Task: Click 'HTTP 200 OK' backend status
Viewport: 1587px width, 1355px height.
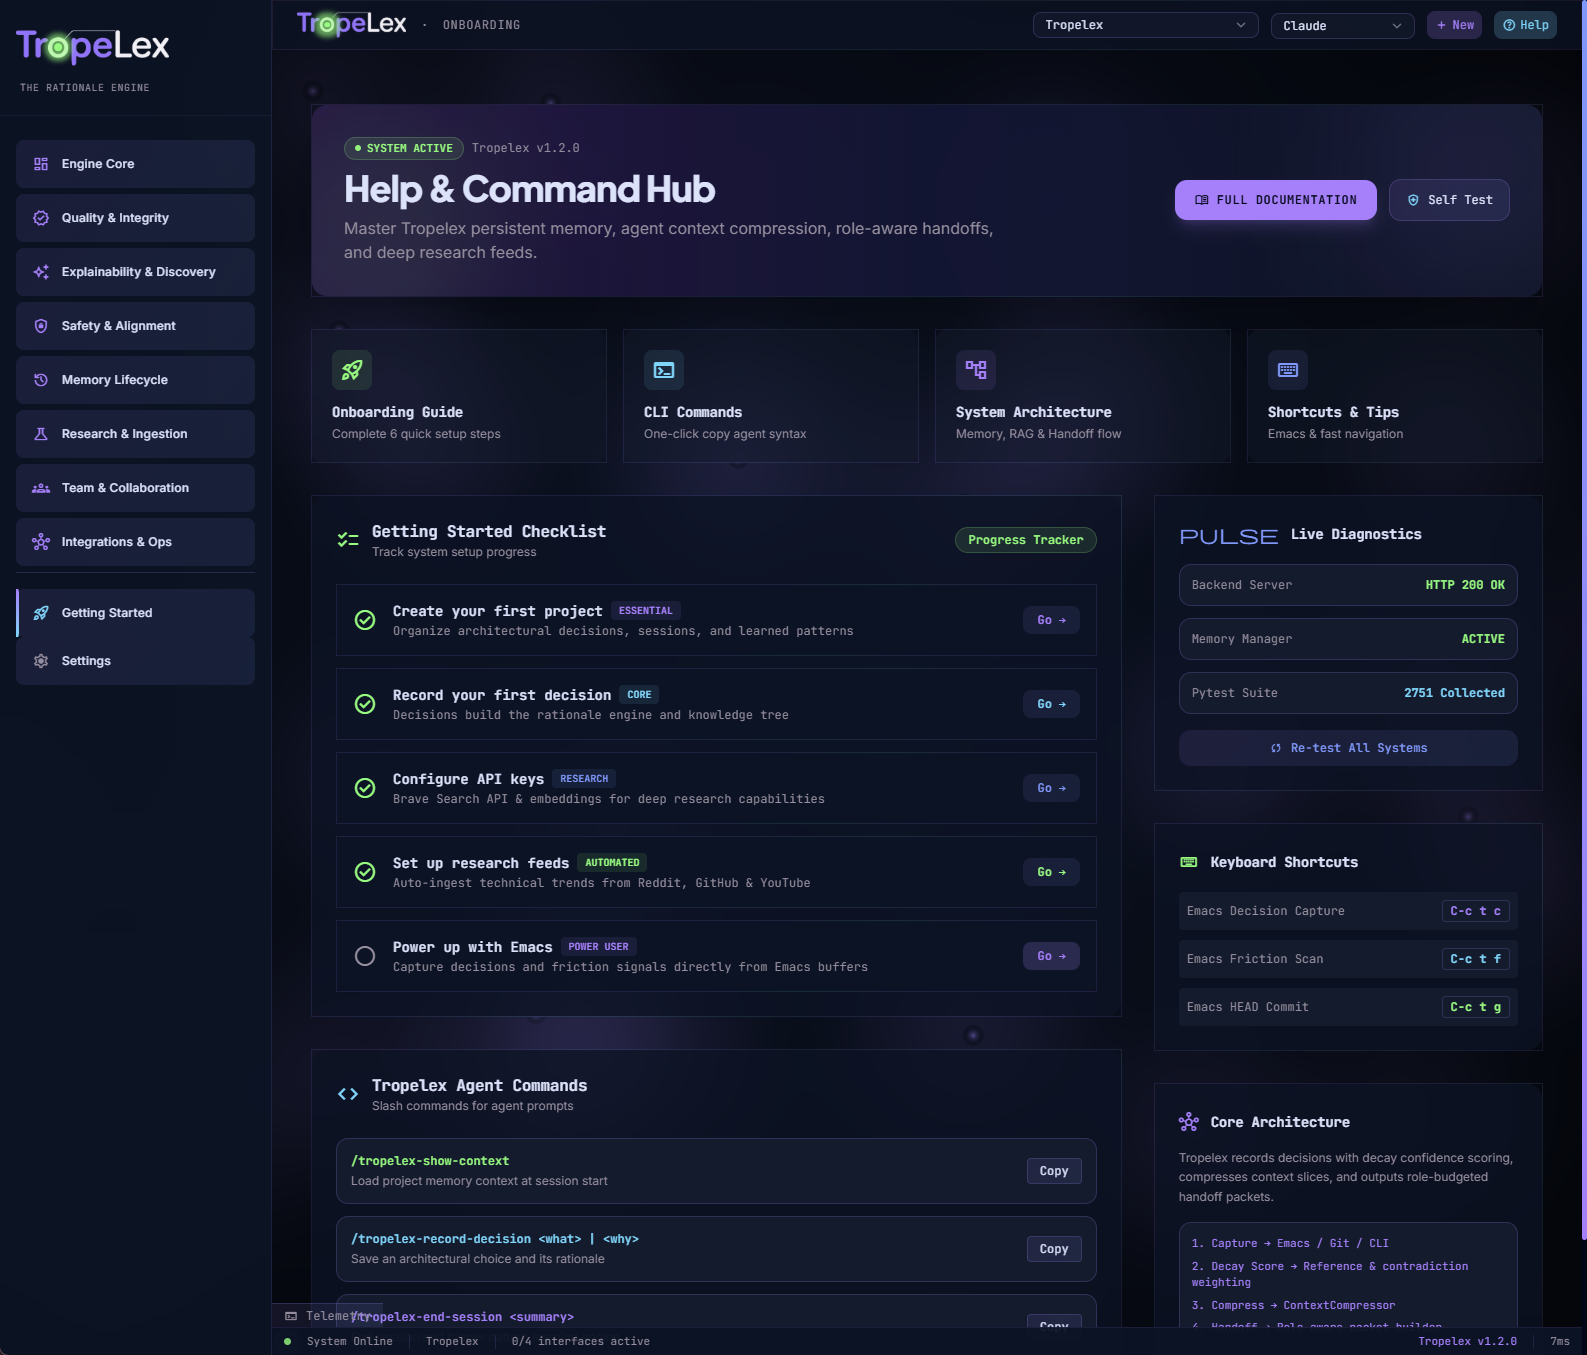Action: (x=1465, y=585)
